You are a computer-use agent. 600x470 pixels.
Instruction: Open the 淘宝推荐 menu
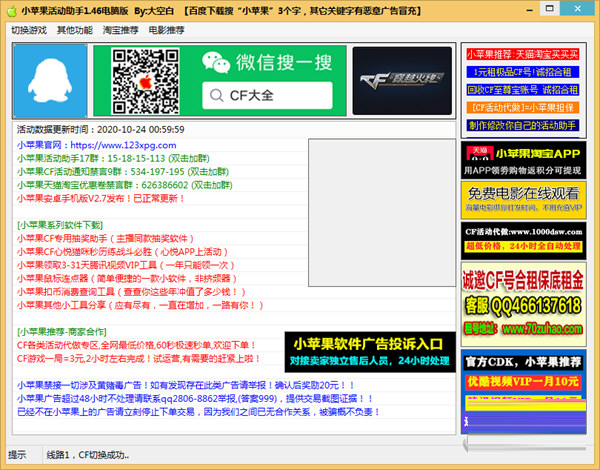(121, 30)
